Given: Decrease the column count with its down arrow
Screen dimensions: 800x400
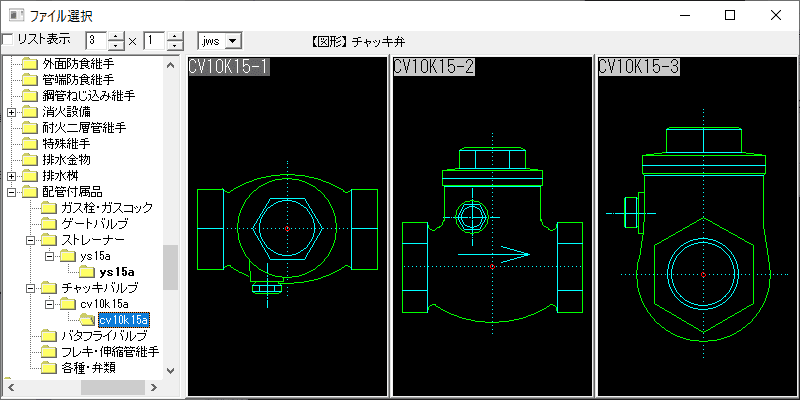Looking at the screenshot, I should 117,45.
